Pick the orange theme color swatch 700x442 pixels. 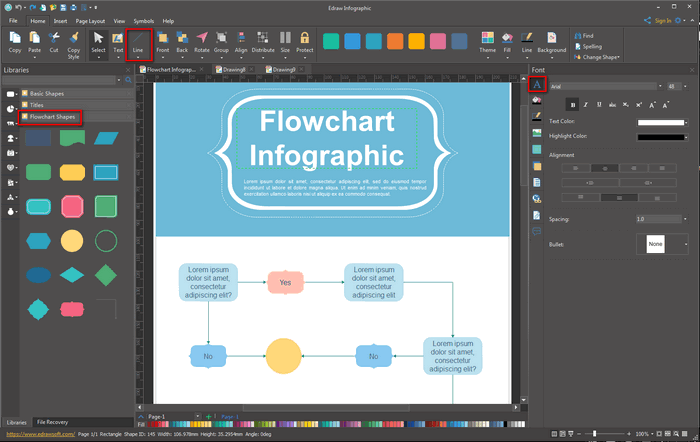tap(395, 41)
